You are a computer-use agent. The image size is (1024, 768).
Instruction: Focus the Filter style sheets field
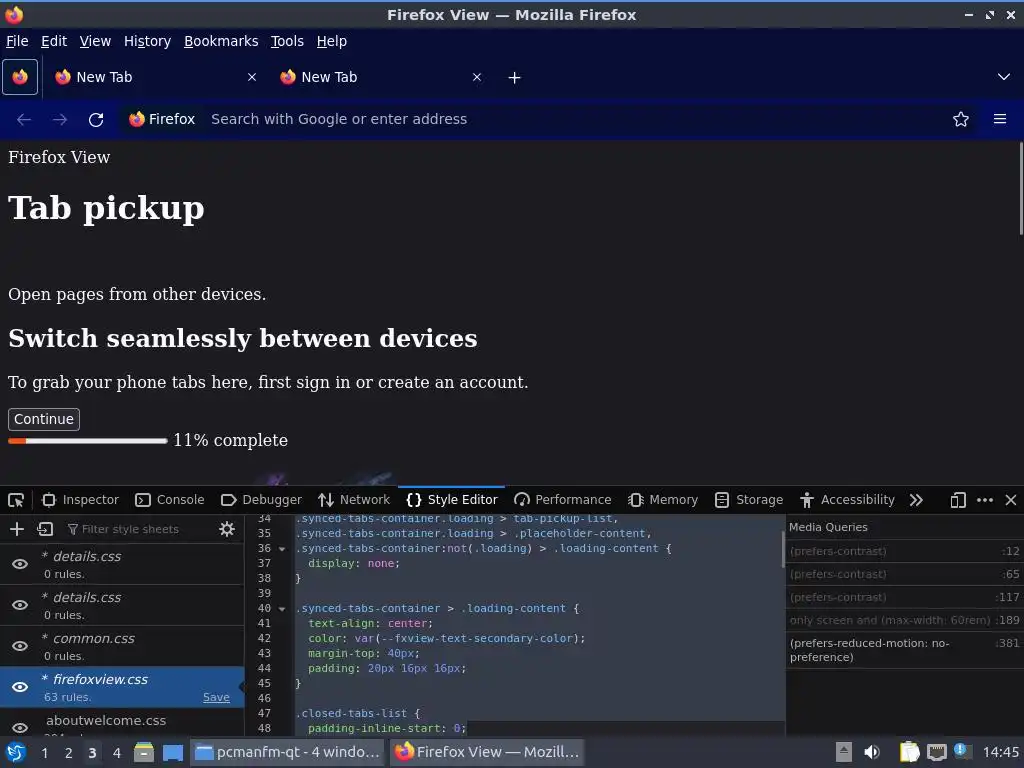pos(137,529)
